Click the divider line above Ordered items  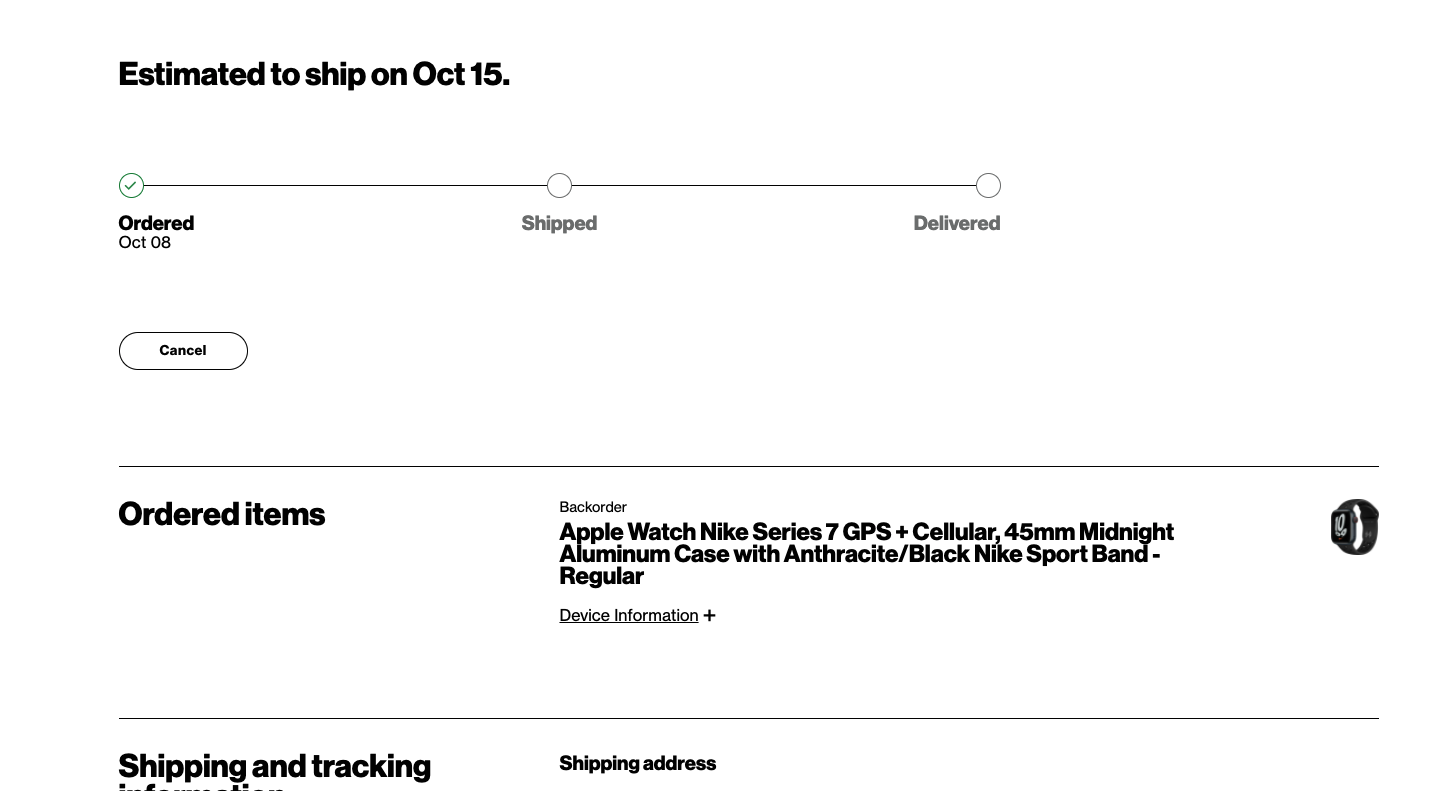click(748, 467)
